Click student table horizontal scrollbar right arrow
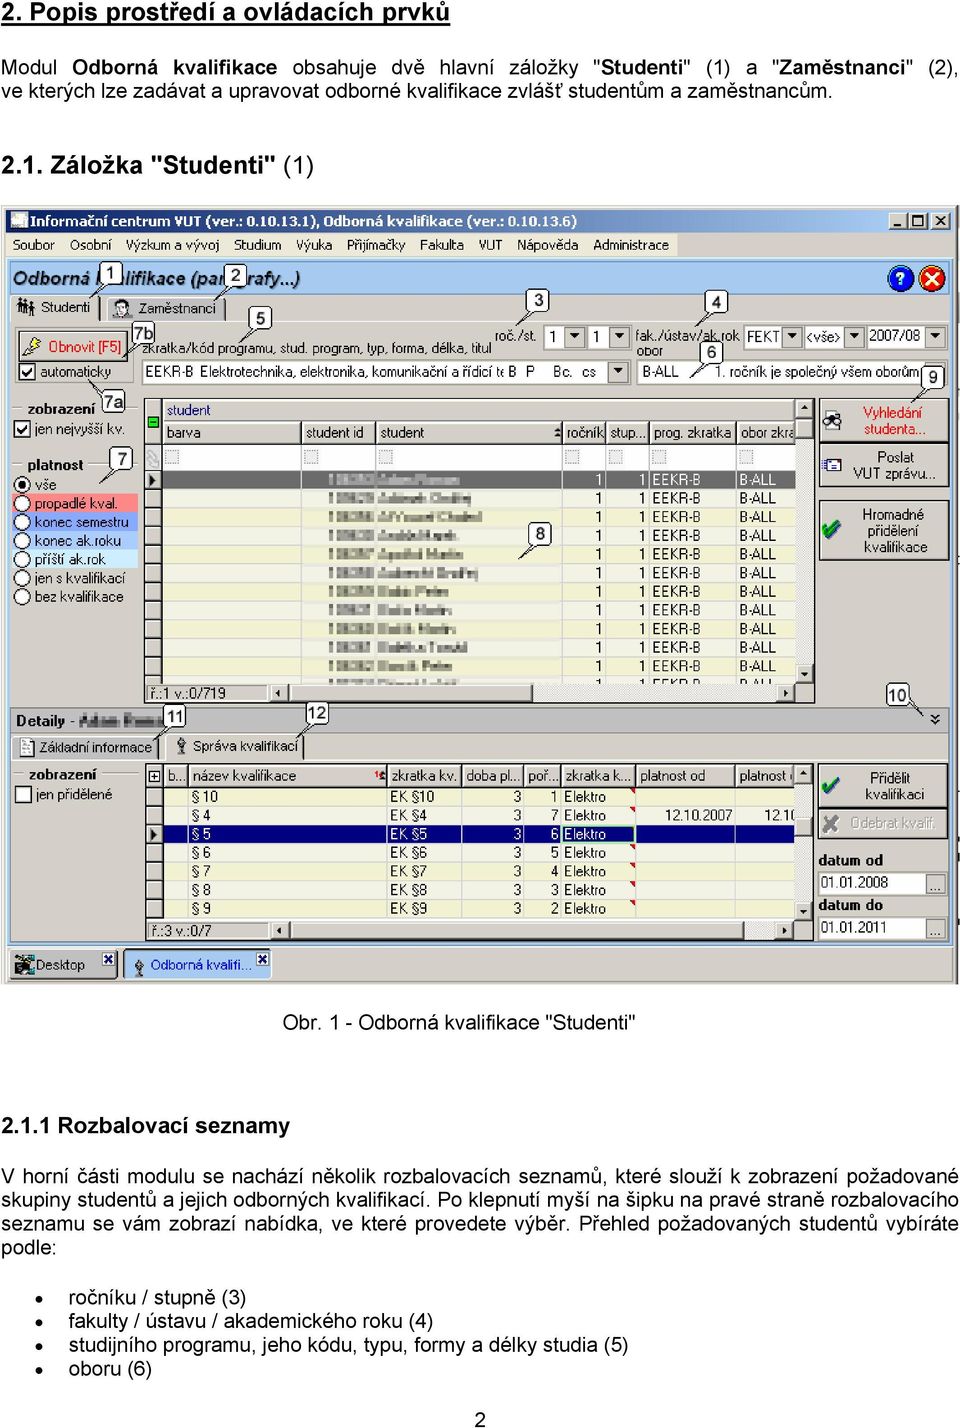This screenshot has width=960, height=1428. 787,692
